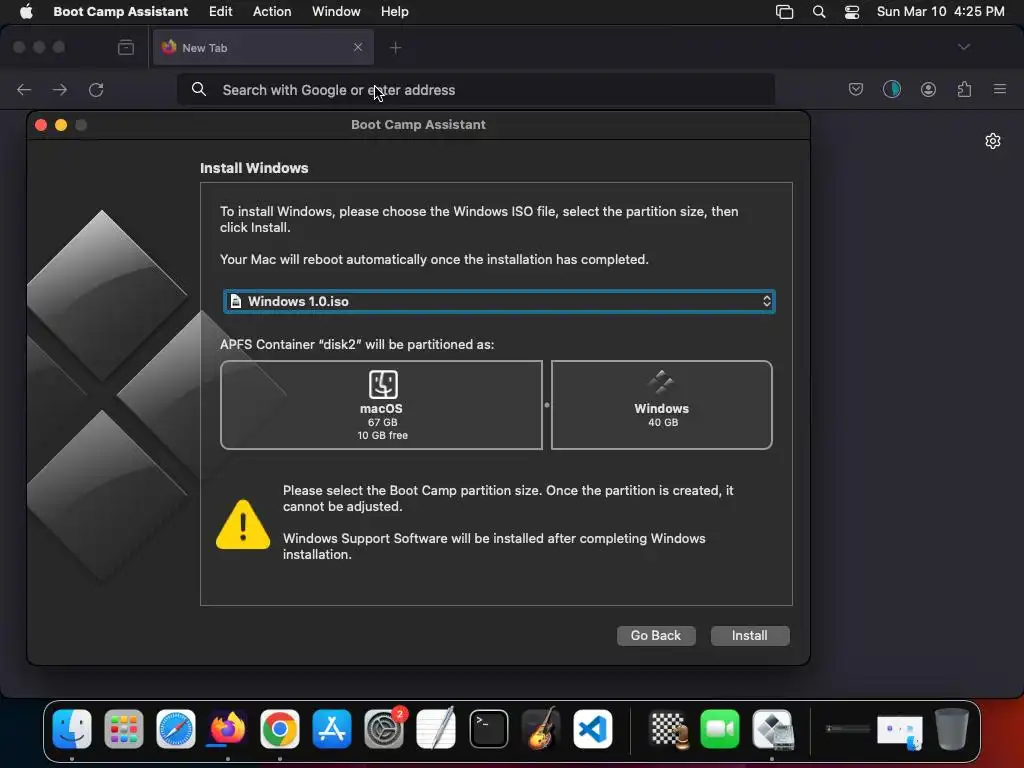This screenshot has width=1024, height=768.
Task: Open Launchpad in the Dock
Action: 123,729
